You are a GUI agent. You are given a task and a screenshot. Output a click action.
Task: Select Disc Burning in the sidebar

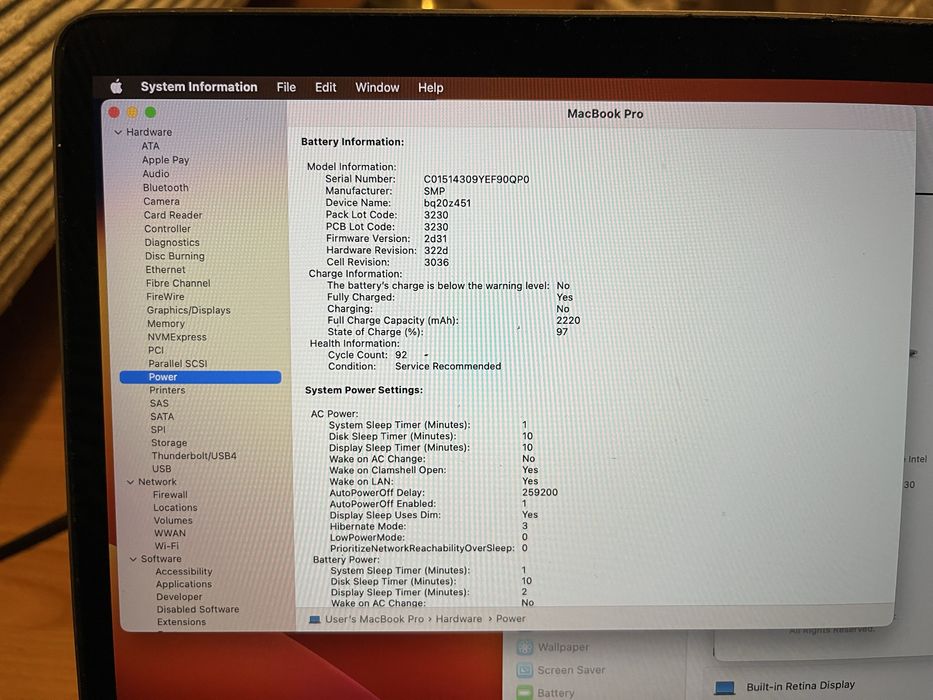(174, 256)
